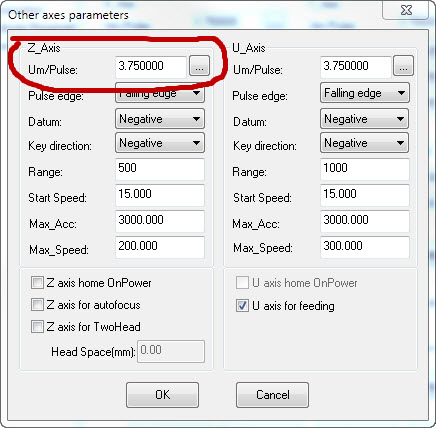Select the U_Axis Range field showing 1000
This screenshot has height=428, width=436.
[x=365, y=169]
